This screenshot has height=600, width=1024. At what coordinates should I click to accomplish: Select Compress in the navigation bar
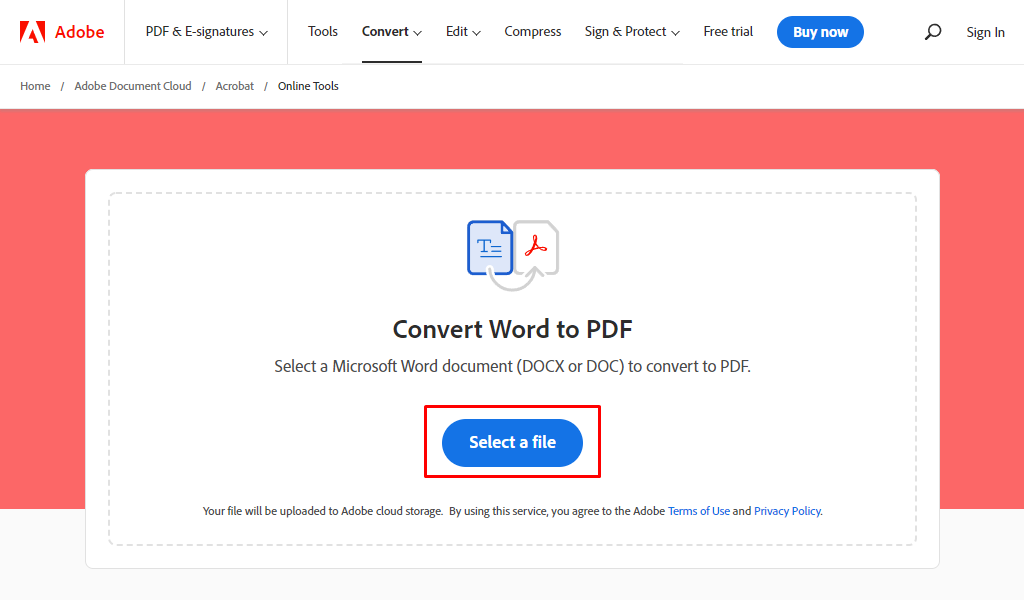533,32
